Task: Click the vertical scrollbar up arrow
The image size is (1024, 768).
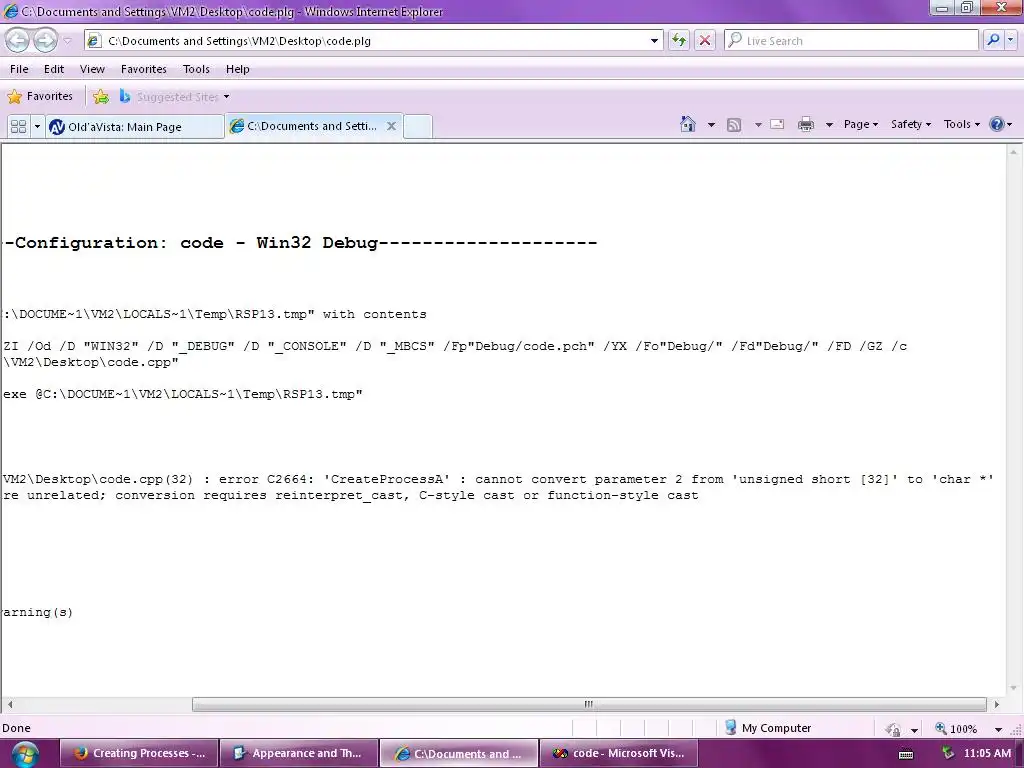Action: (x=1014, y=152)
